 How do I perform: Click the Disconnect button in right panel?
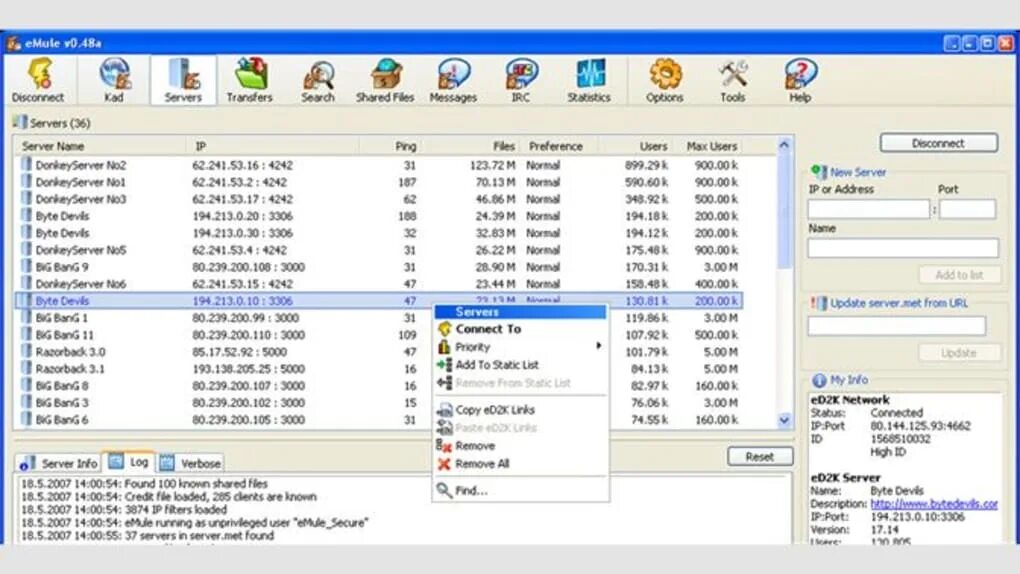point(939,143)
